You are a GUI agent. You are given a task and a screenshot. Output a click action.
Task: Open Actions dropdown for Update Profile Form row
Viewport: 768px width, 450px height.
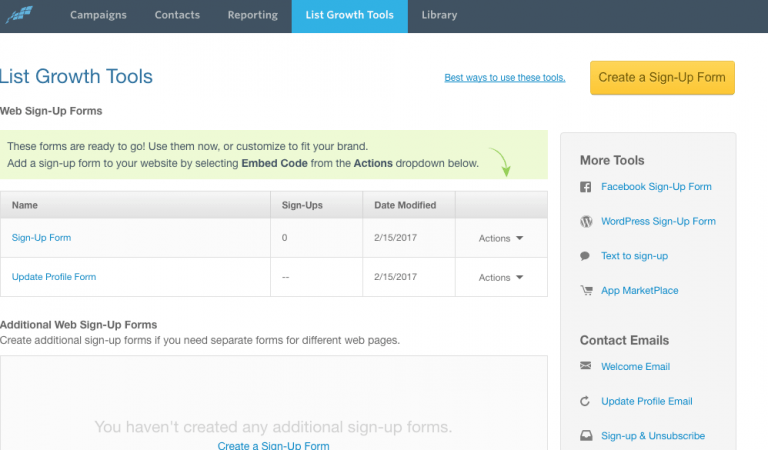click(501, 277)
